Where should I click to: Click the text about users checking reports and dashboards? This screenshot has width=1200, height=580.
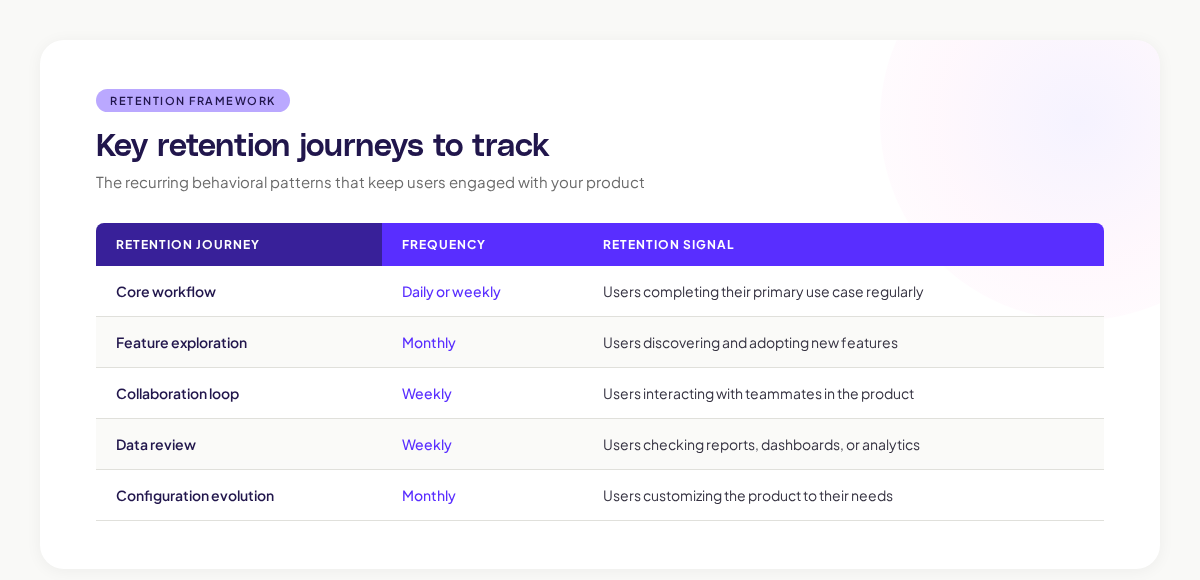(x=761, y=444)
